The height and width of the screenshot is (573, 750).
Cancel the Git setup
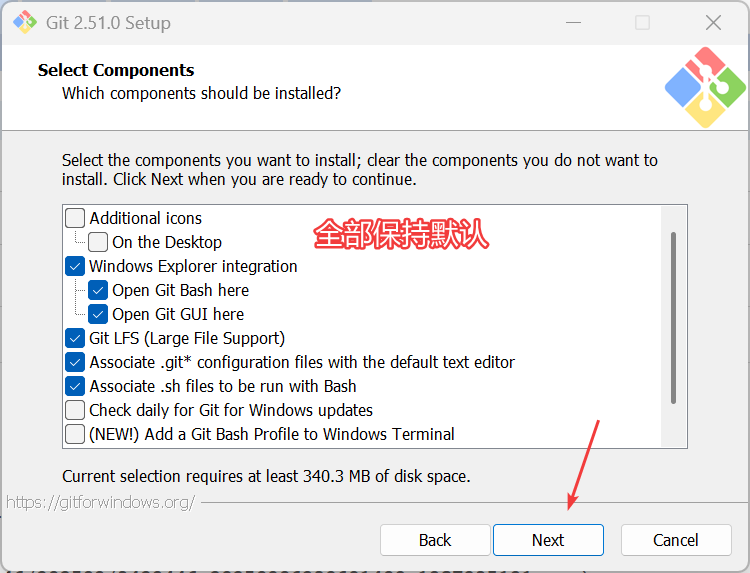tap(676, 540)
